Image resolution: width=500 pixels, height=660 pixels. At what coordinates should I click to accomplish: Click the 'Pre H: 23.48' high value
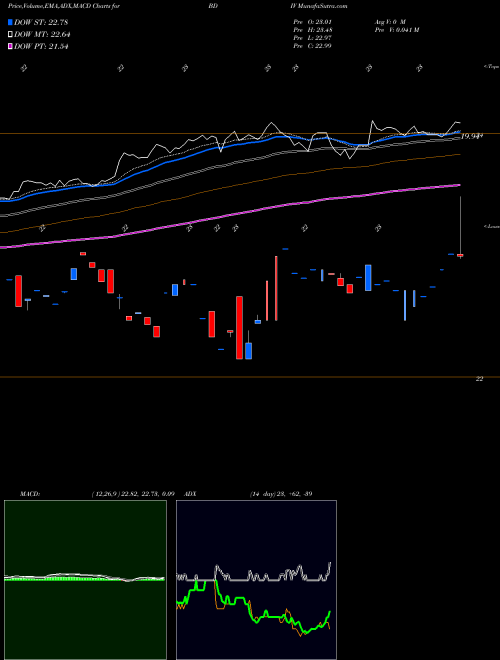(x=312, y=30)
